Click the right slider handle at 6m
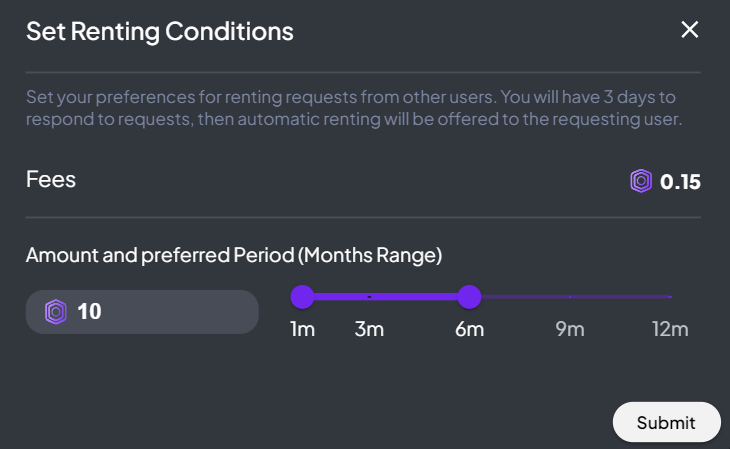The width and height of the screenshot is (730, 449). tap(469, 297)
